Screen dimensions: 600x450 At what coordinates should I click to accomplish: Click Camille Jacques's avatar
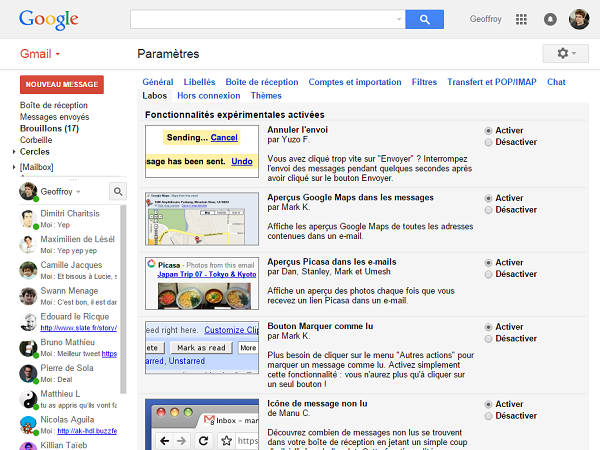point(28,270)
